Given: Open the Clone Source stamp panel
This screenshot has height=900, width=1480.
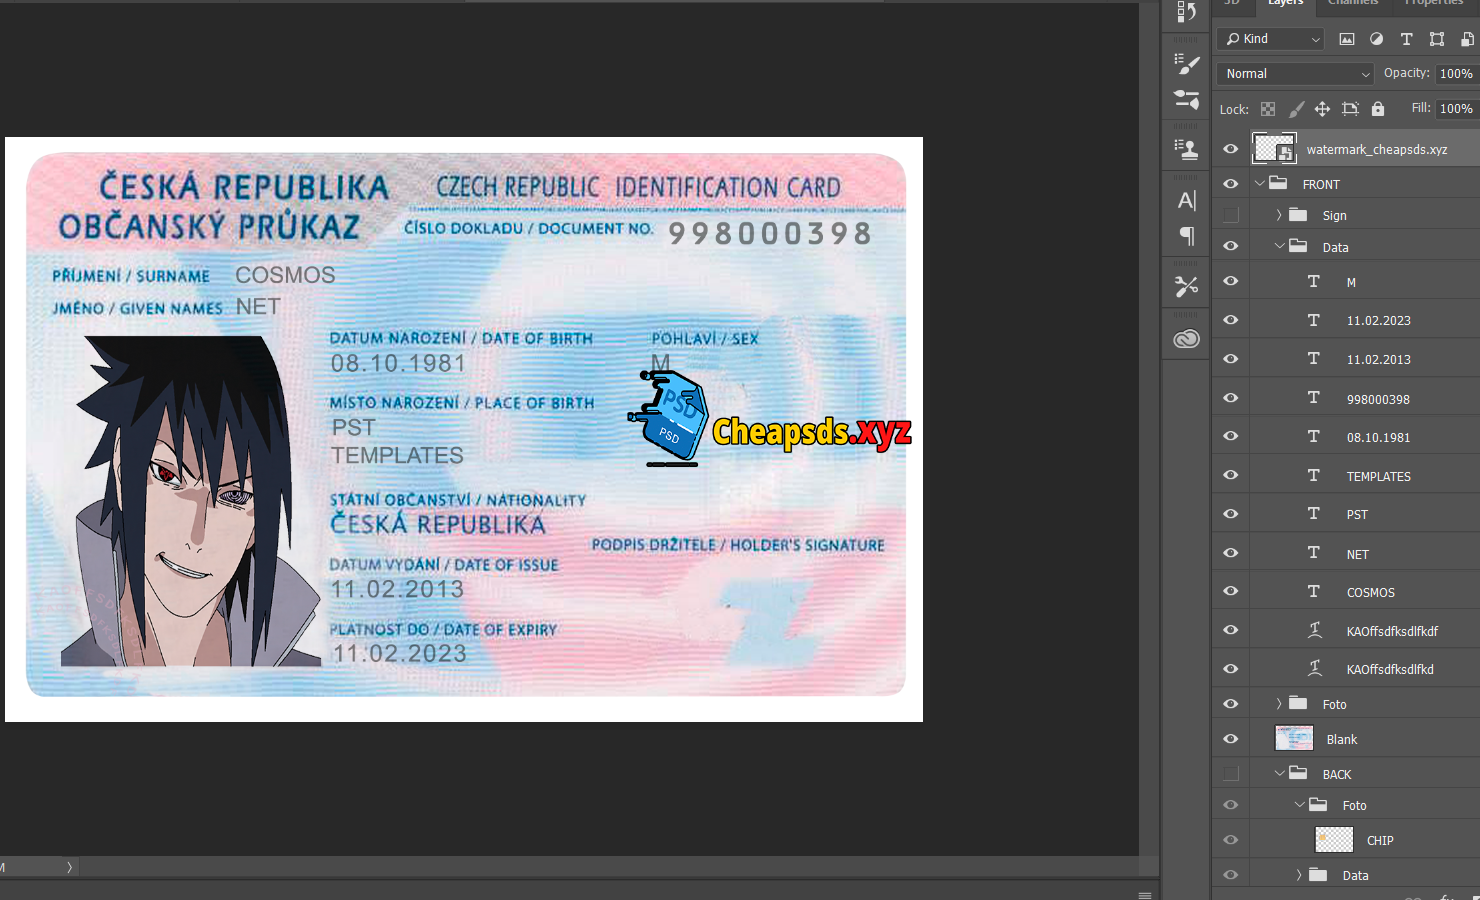Looking at the screenshot, I should click(1187, 150).
